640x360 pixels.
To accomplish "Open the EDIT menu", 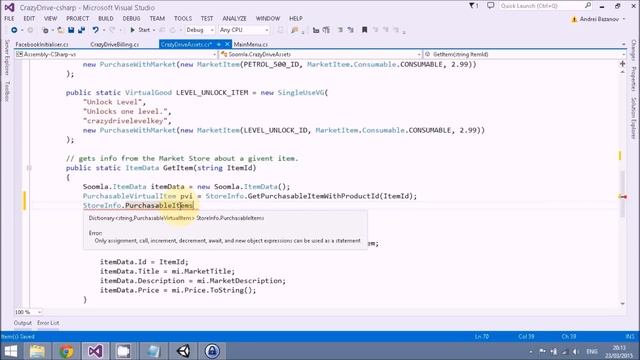I will (29, 19).
